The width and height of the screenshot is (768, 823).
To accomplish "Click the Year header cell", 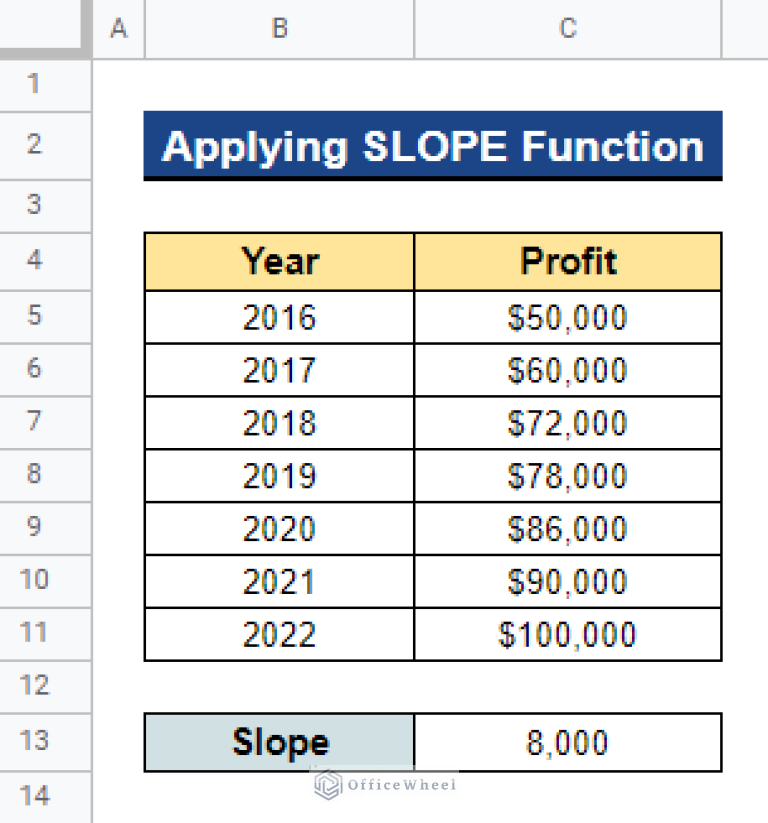I will tap(279, 262).
